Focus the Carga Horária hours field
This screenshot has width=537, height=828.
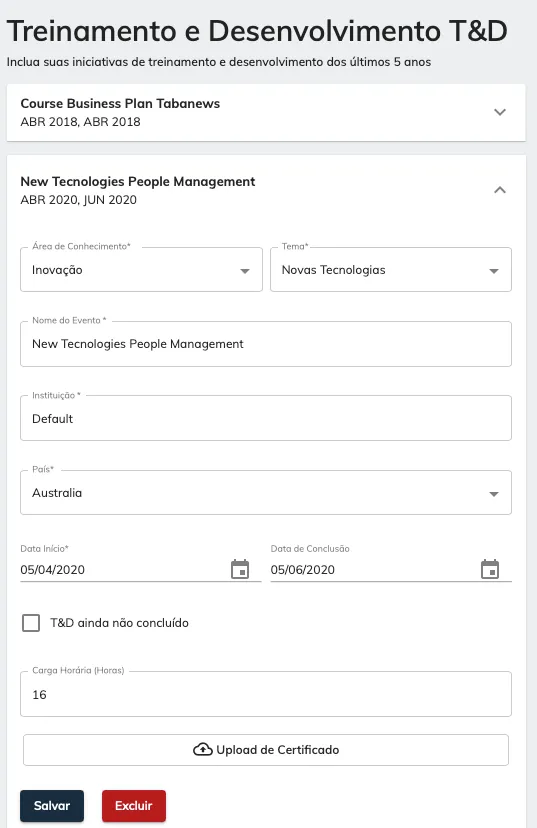(x=266, y=694)
